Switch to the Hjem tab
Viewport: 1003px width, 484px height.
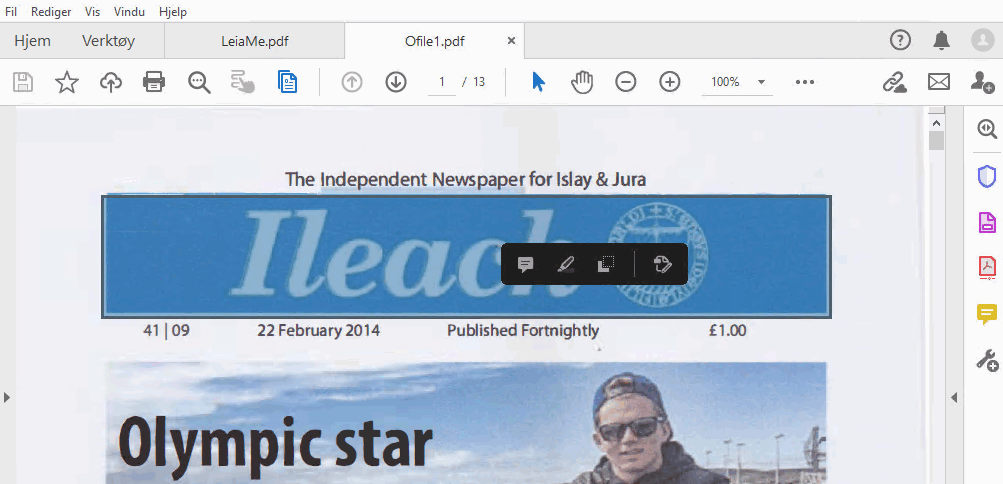[33, 41]
